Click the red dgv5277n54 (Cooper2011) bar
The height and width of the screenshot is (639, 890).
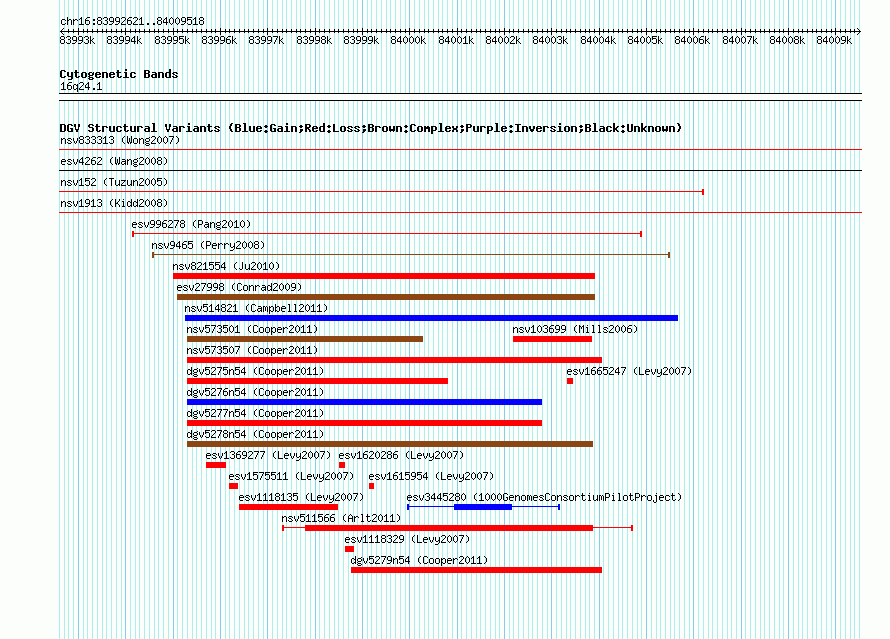[364, 423]
